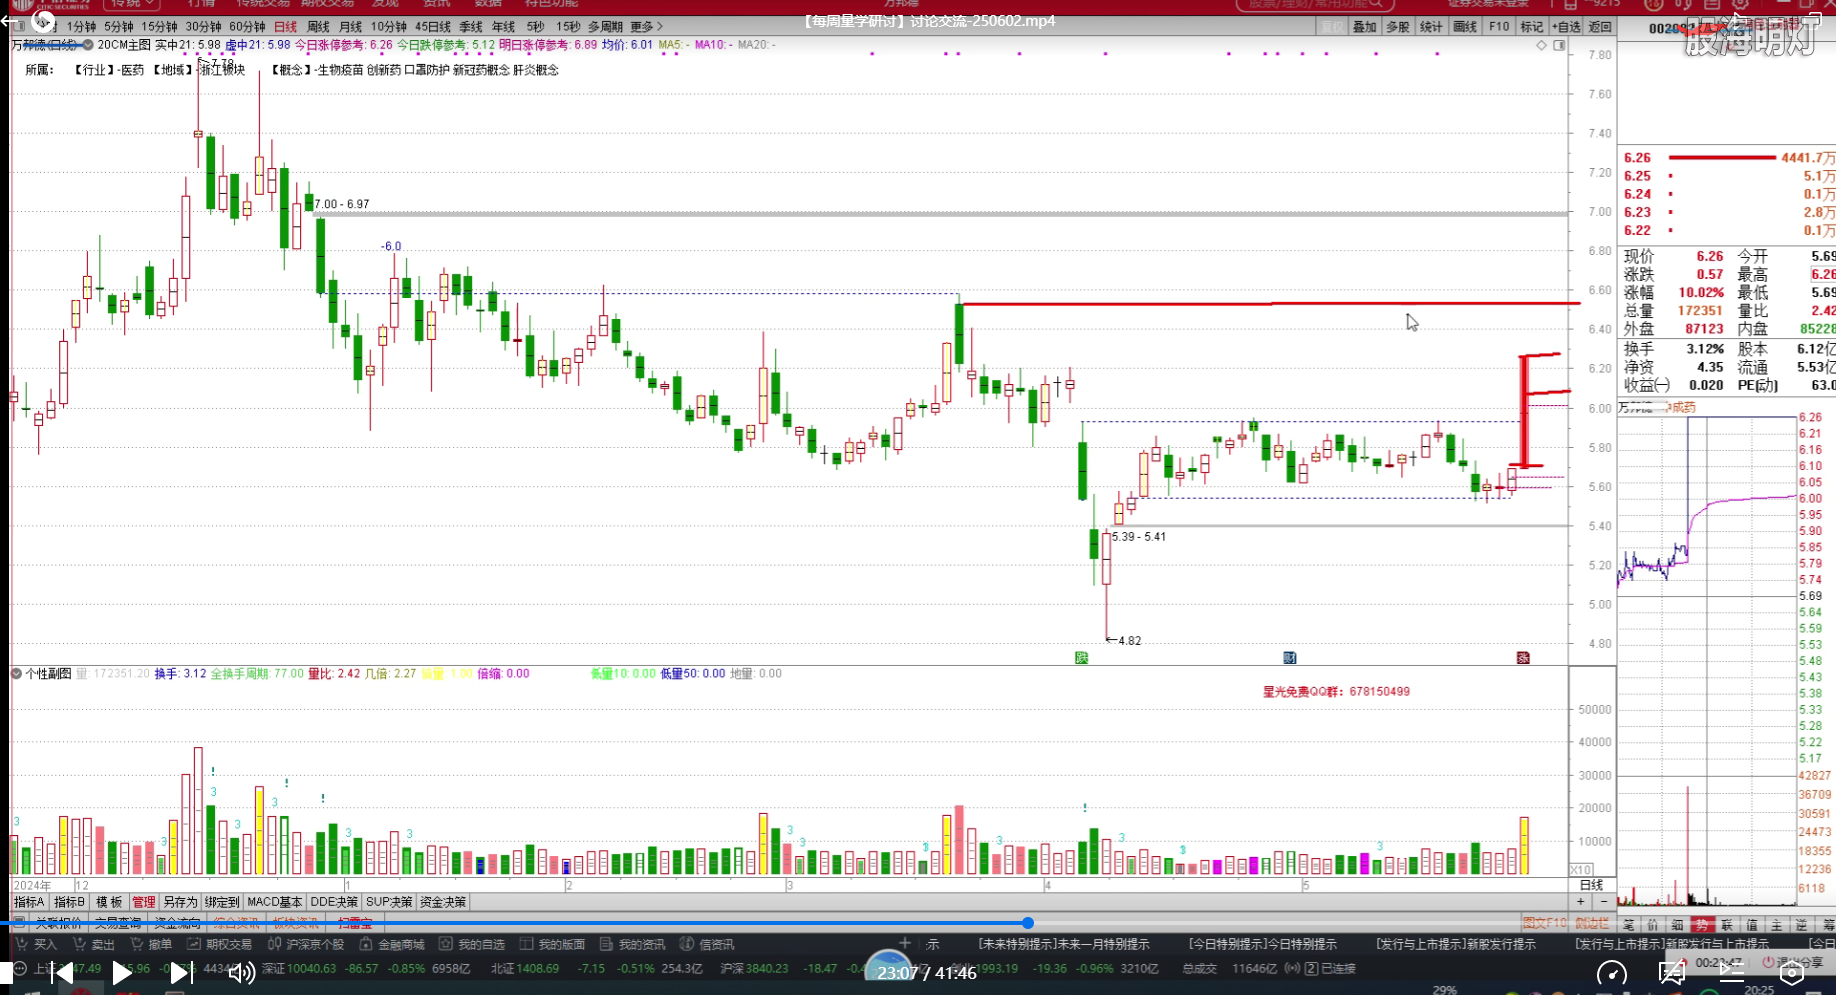Click 另存为 save-as option
This screenshot has height=995, width=1836.
(180, 902)
